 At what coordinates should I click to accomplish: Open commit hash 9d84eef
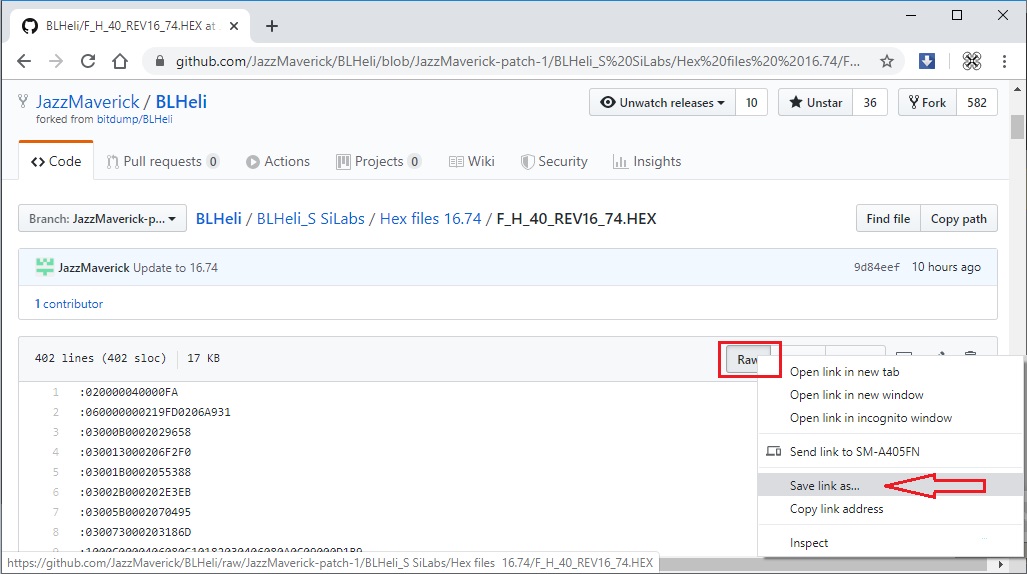tap(876, 267)
